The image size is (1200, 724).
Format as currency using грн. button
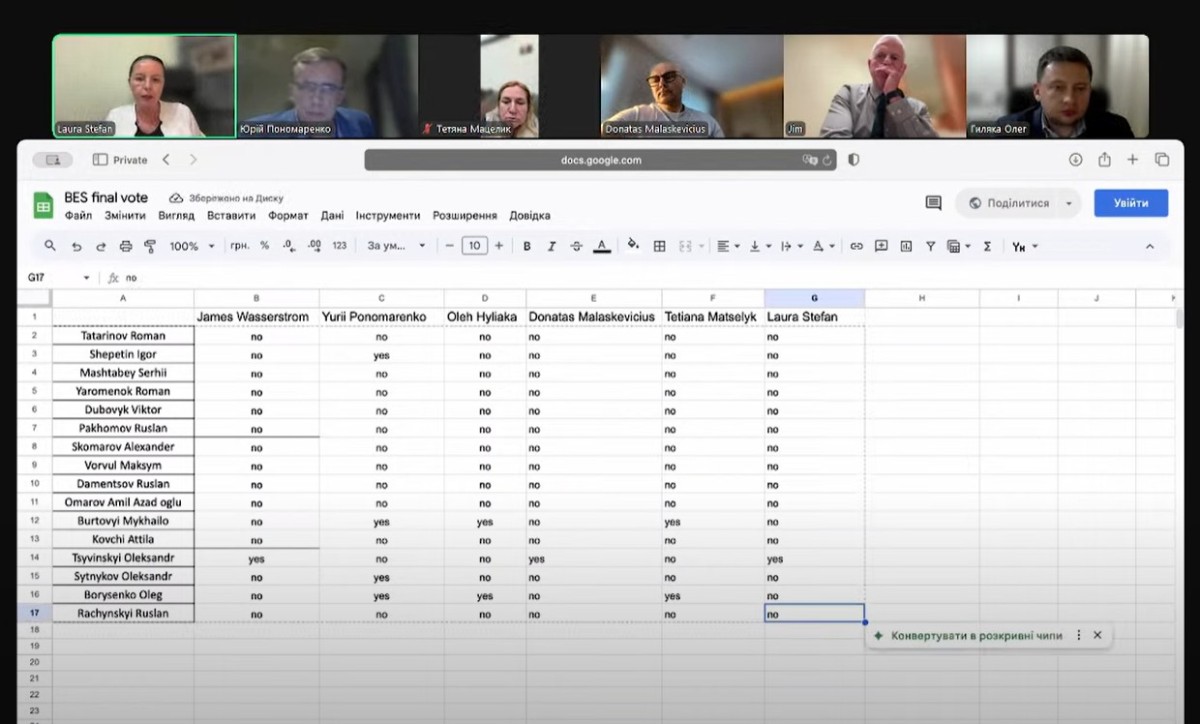click(x=240, y=246)
